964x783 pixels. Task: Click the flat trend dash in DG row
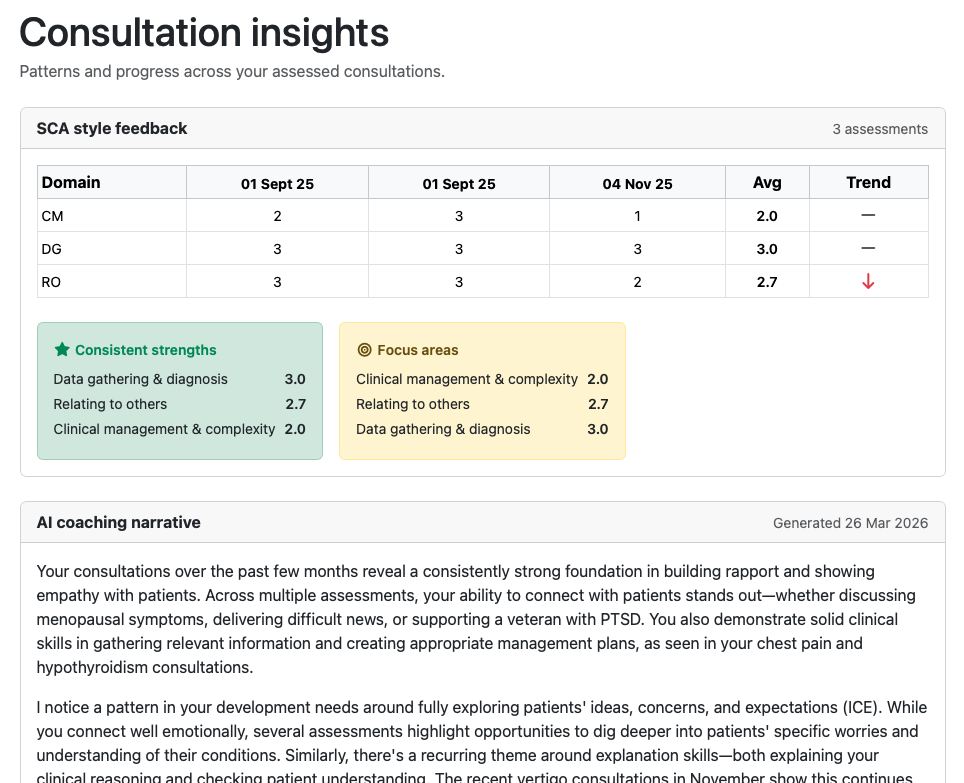click(868, 249)
